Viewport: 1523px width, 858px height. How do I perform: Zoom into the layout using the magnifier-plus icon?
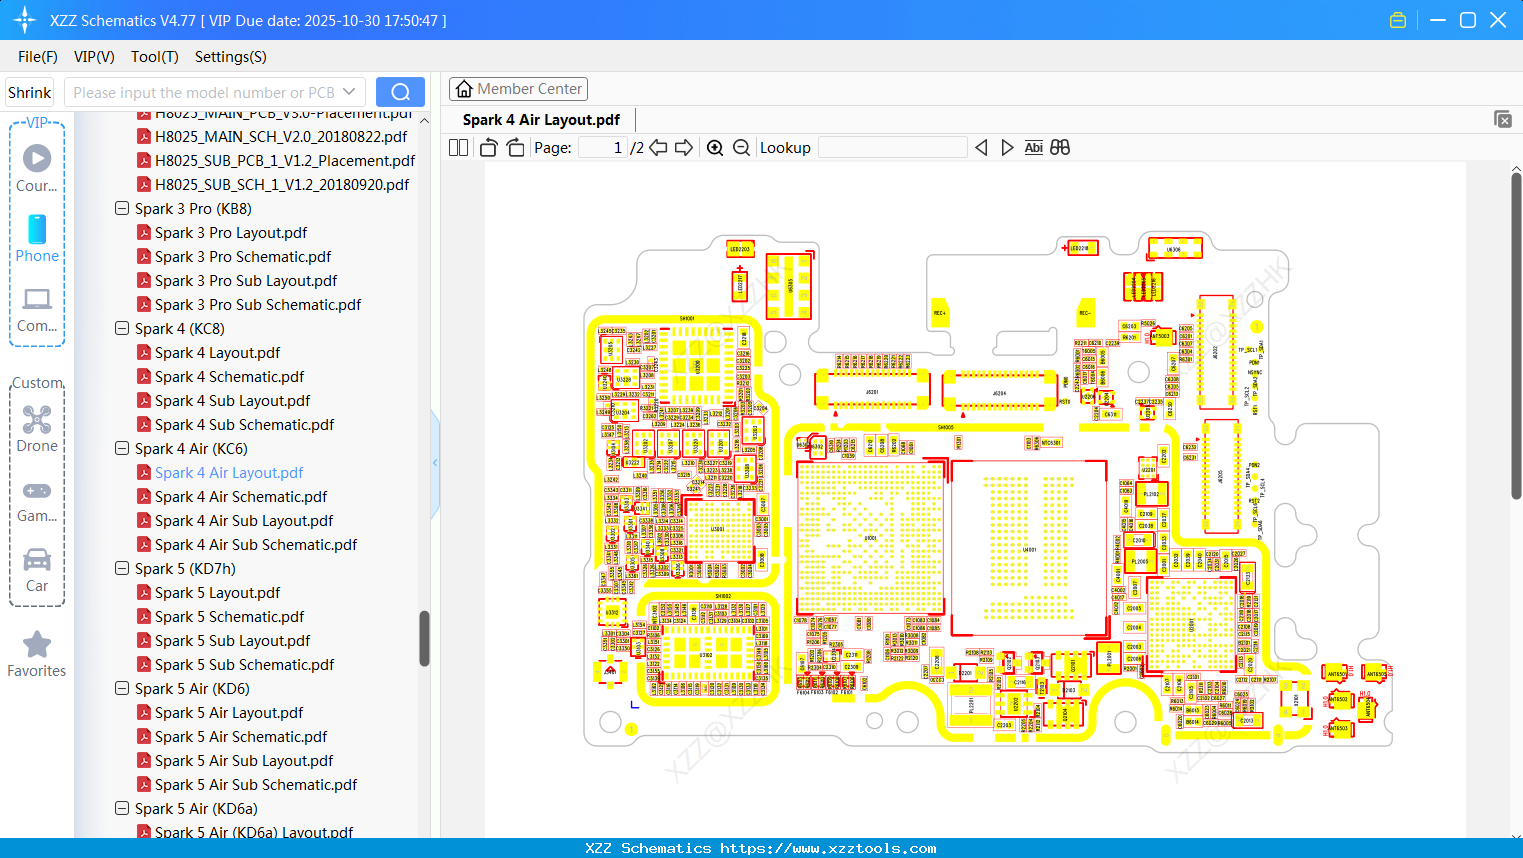click(x=715, y=147)
